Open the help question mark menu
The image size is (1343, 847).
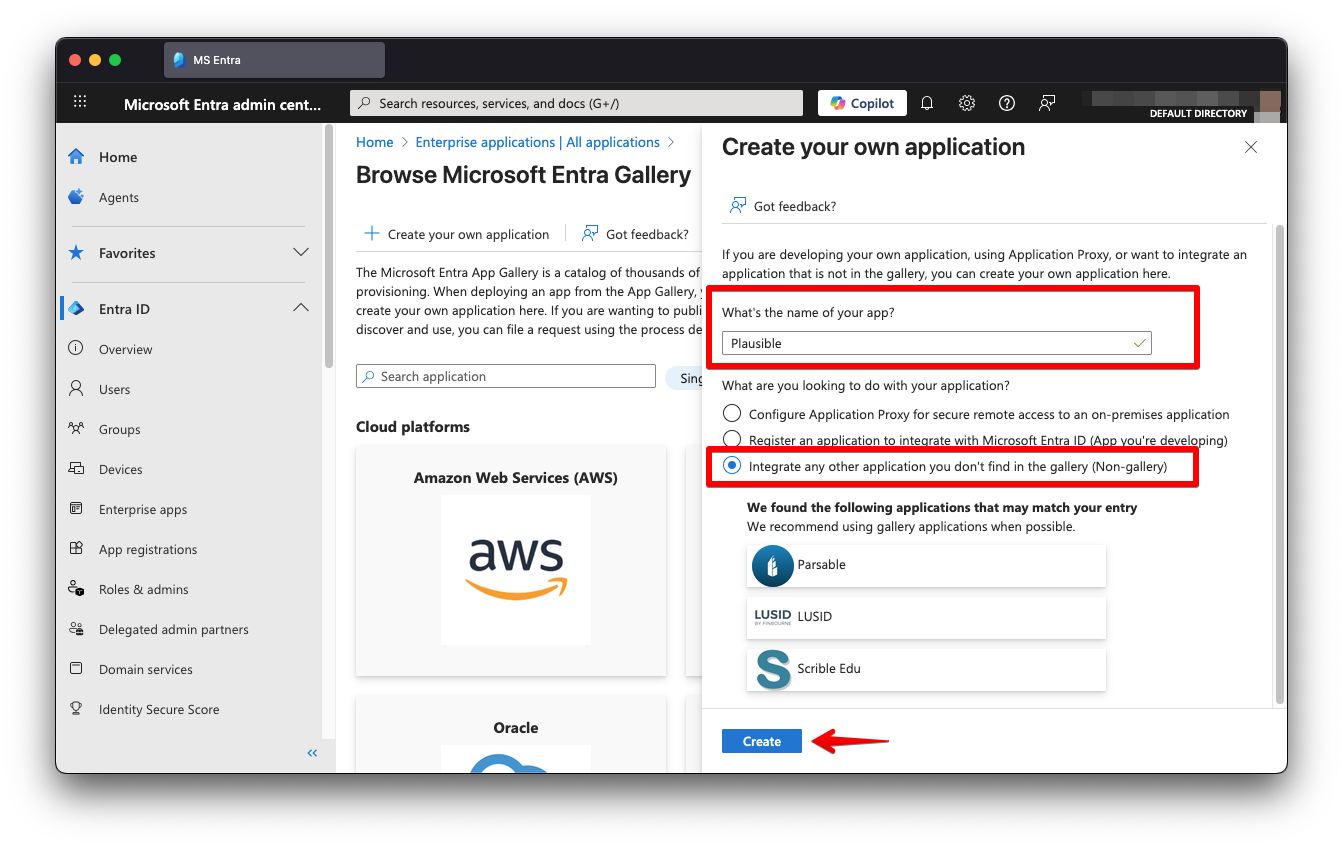click(1006, 102)
